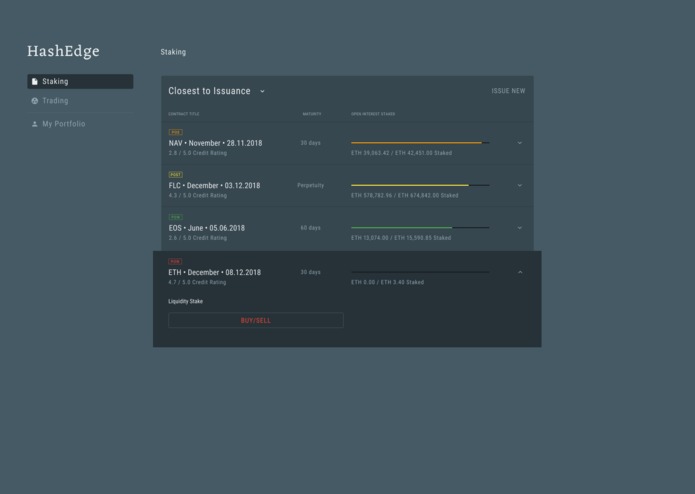Click 'ETH 13,074.00 / ETH 15,590.85 Staked' text
The image size is (695, 494).
[x=401, y=238]
